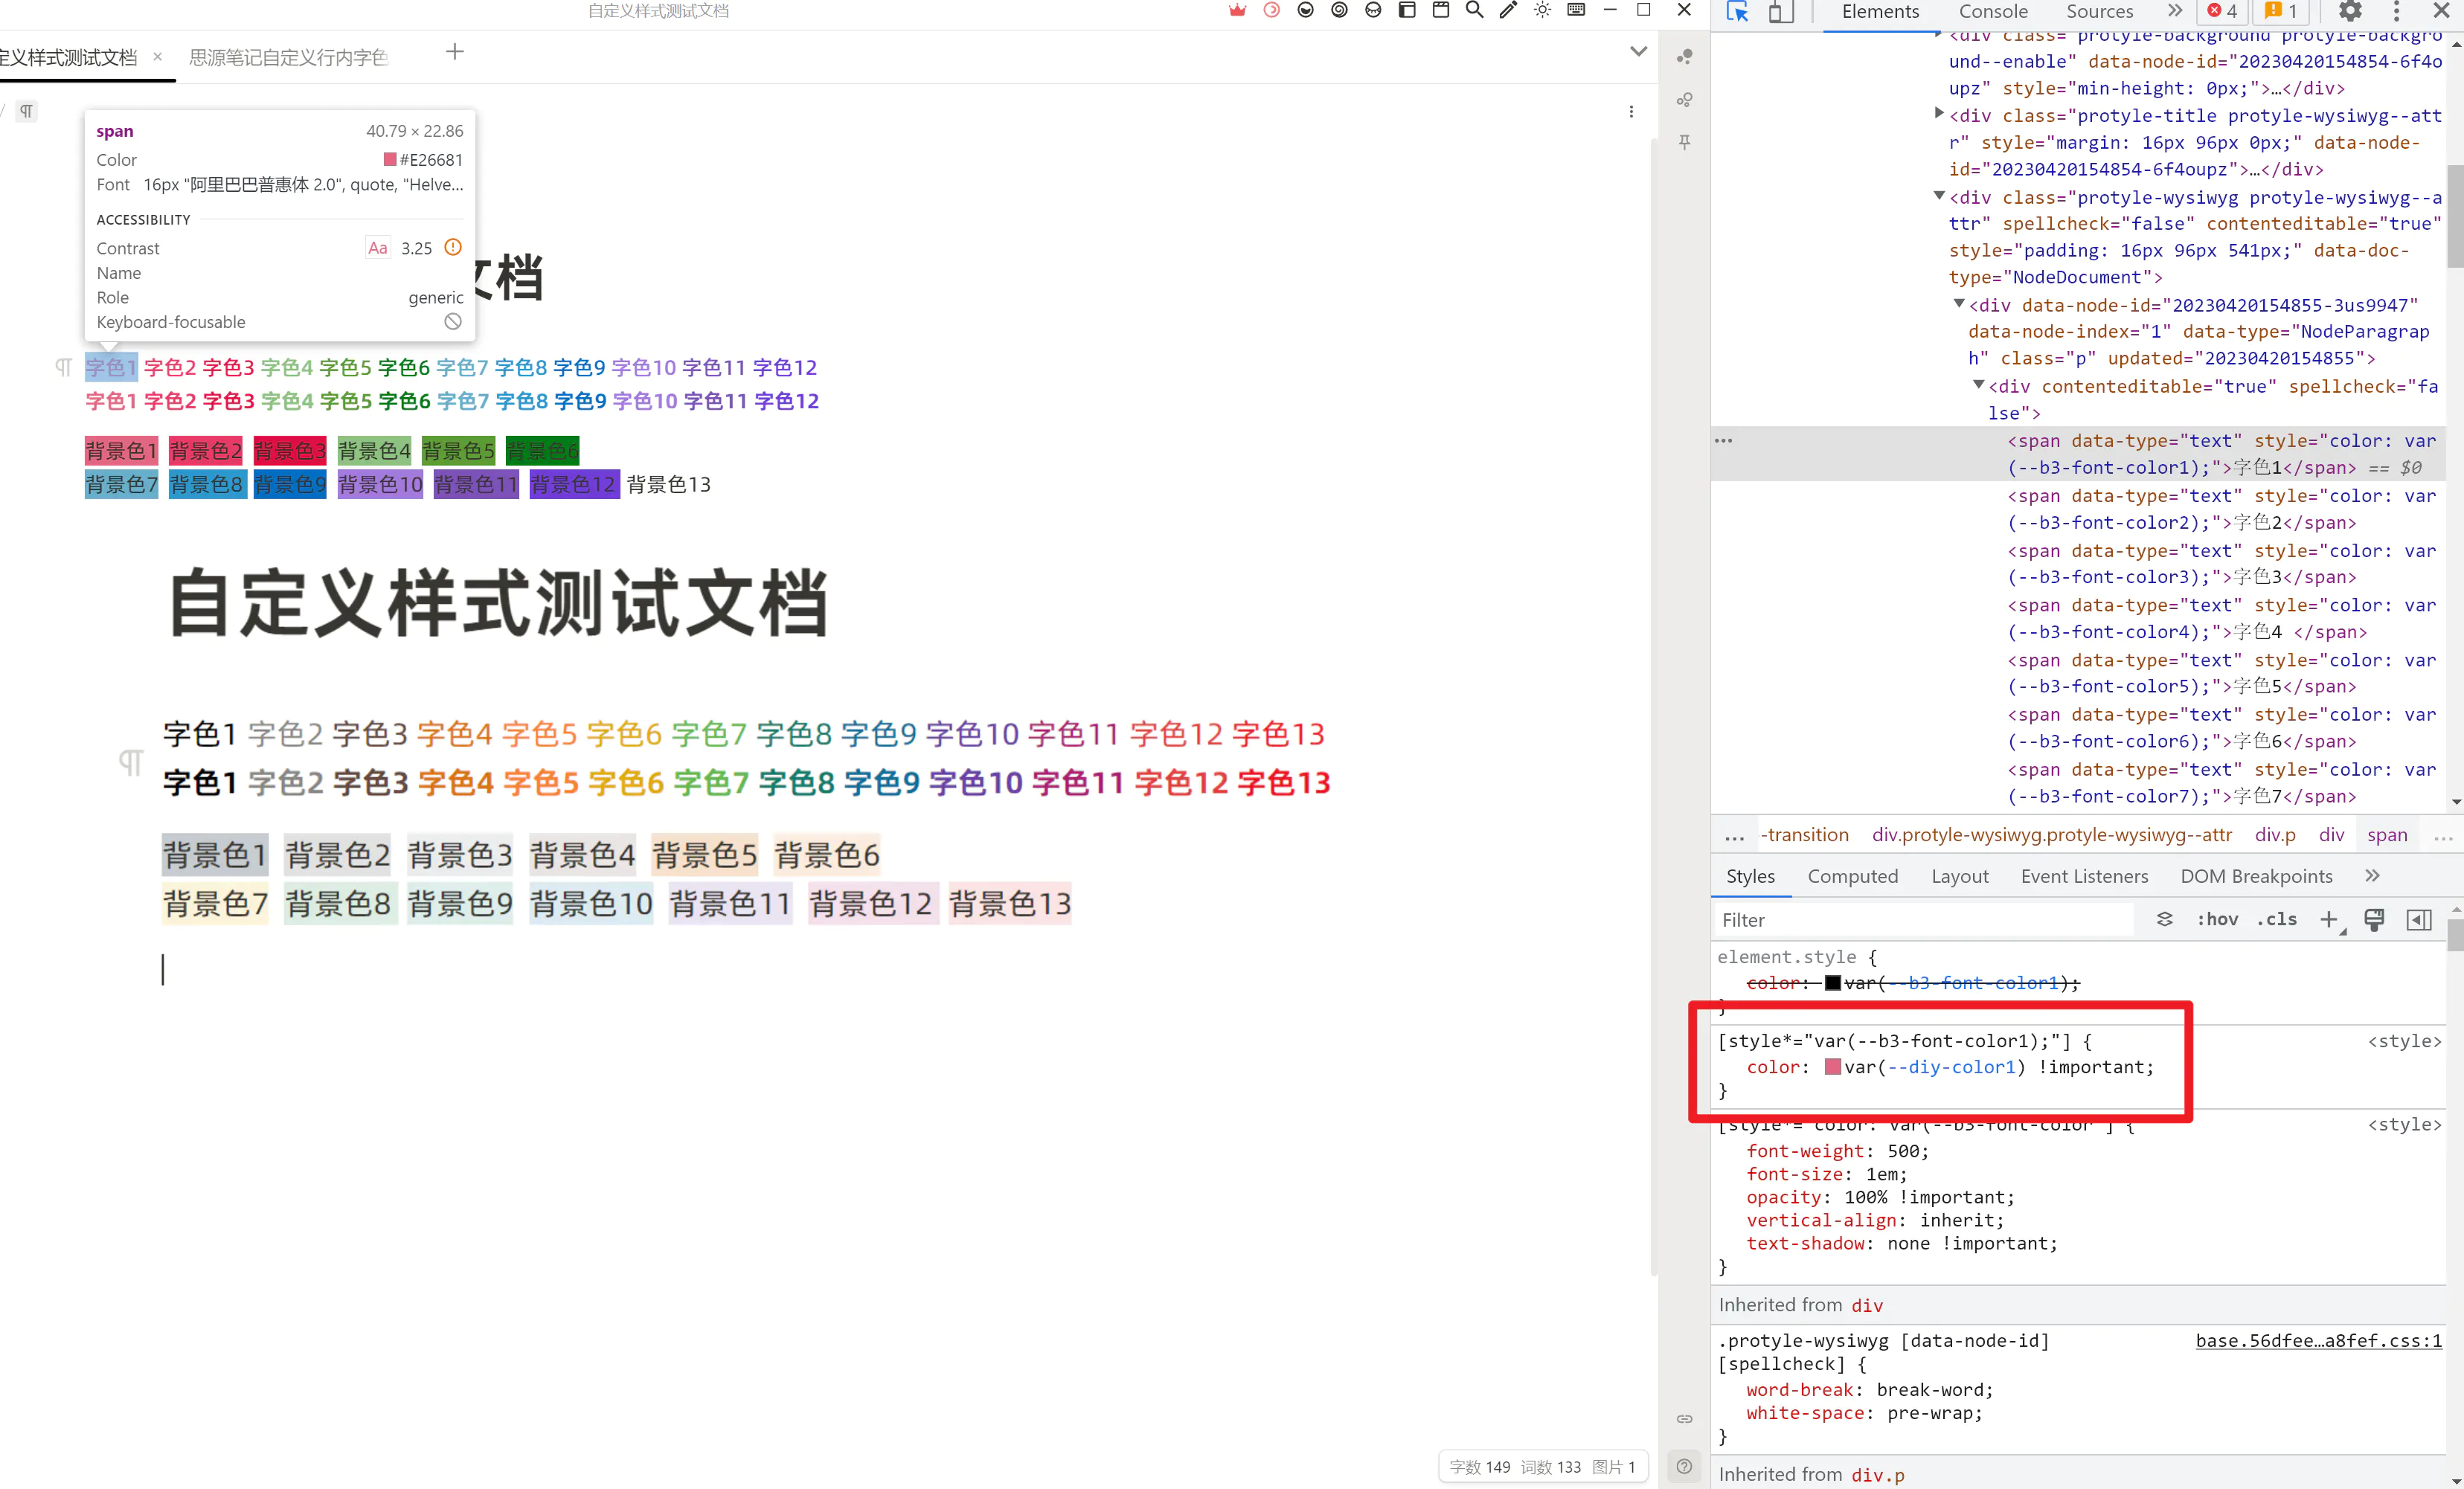Open DevTools settings gear
This screenshot has height=1489, width=2464.
click(x=2349, y=12)
